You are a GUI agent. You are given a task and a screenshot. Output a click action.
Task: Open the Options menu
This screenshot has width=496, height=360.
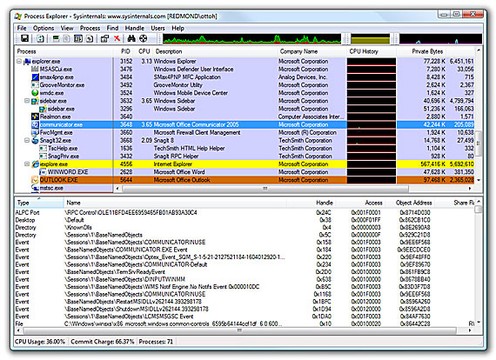tap(43, 28)
